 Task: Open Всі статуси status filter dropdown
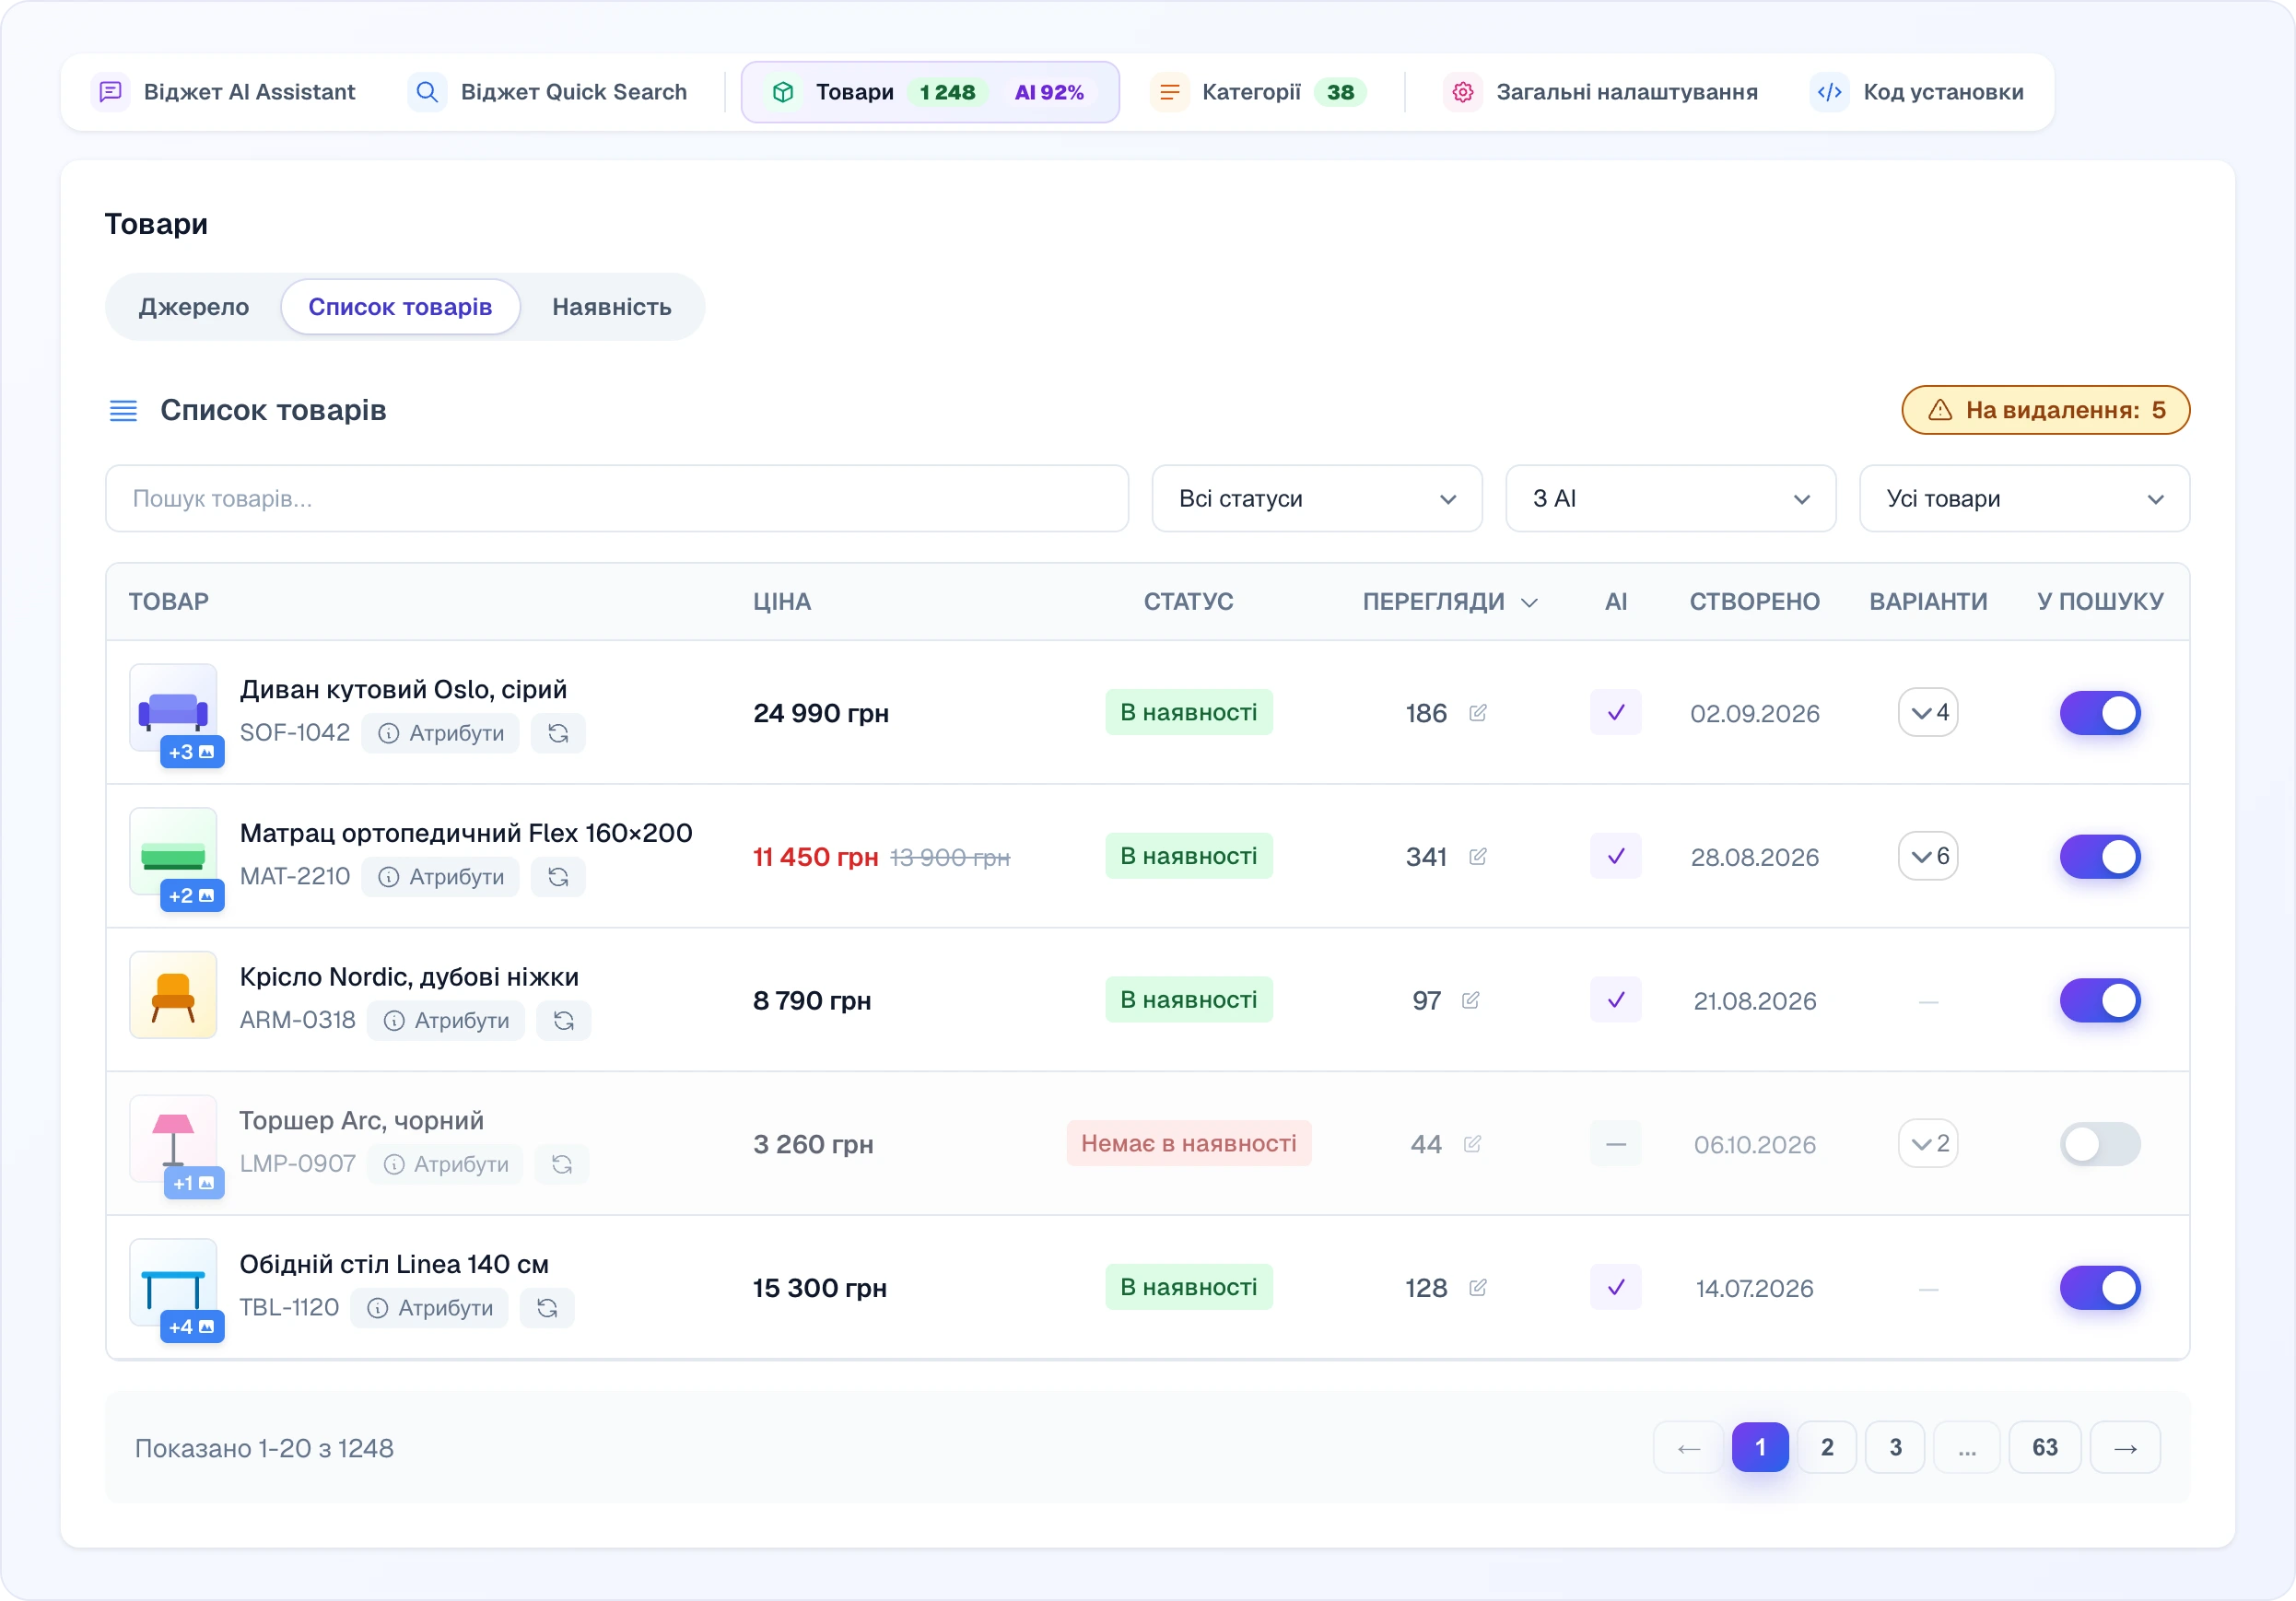pos(1317,498)
